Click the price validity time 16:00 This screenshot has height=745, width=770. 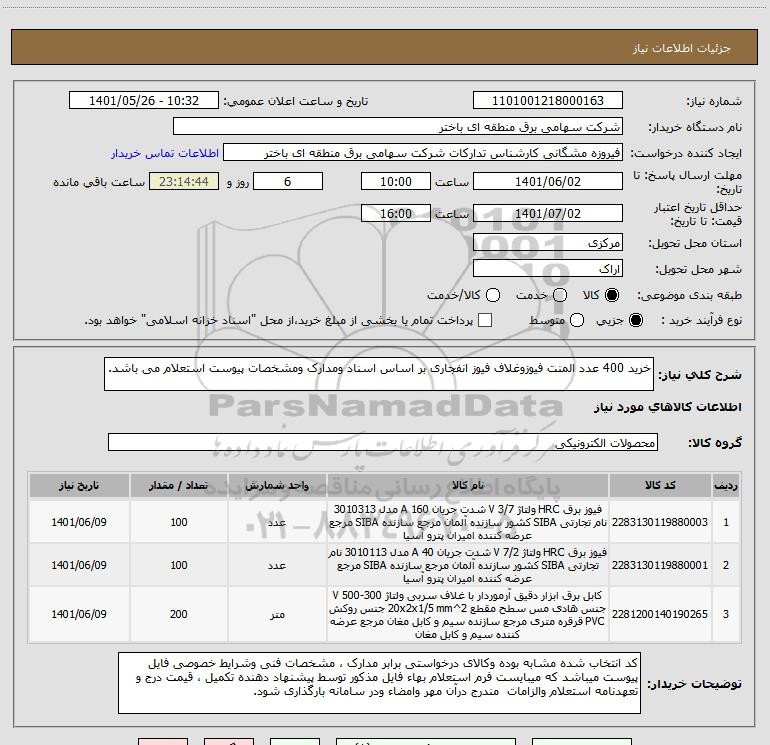[x=396, y=214]
